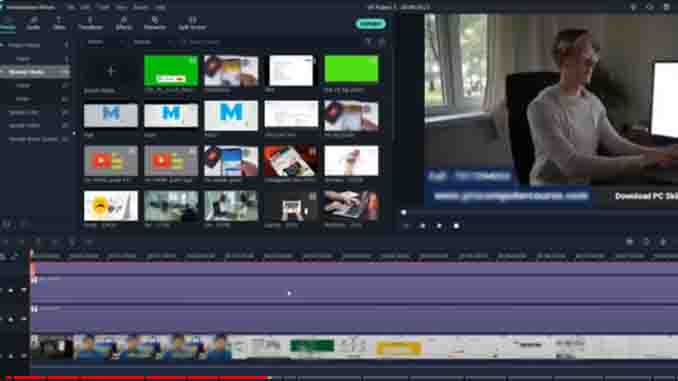Click the teal Export button
The width and height of the screenshot is (678, 381).
371,24
